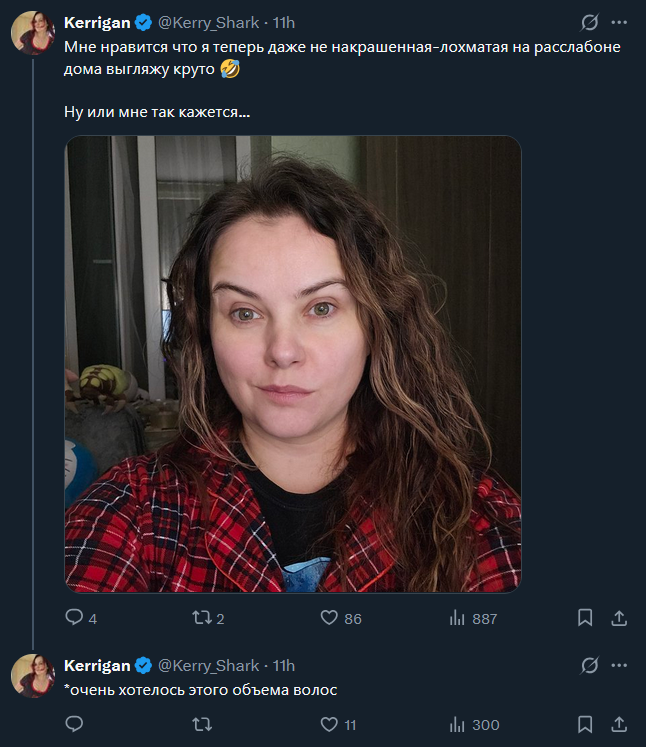
Task: Open Grok icon on the first tweet
Action: click(590, 23)
